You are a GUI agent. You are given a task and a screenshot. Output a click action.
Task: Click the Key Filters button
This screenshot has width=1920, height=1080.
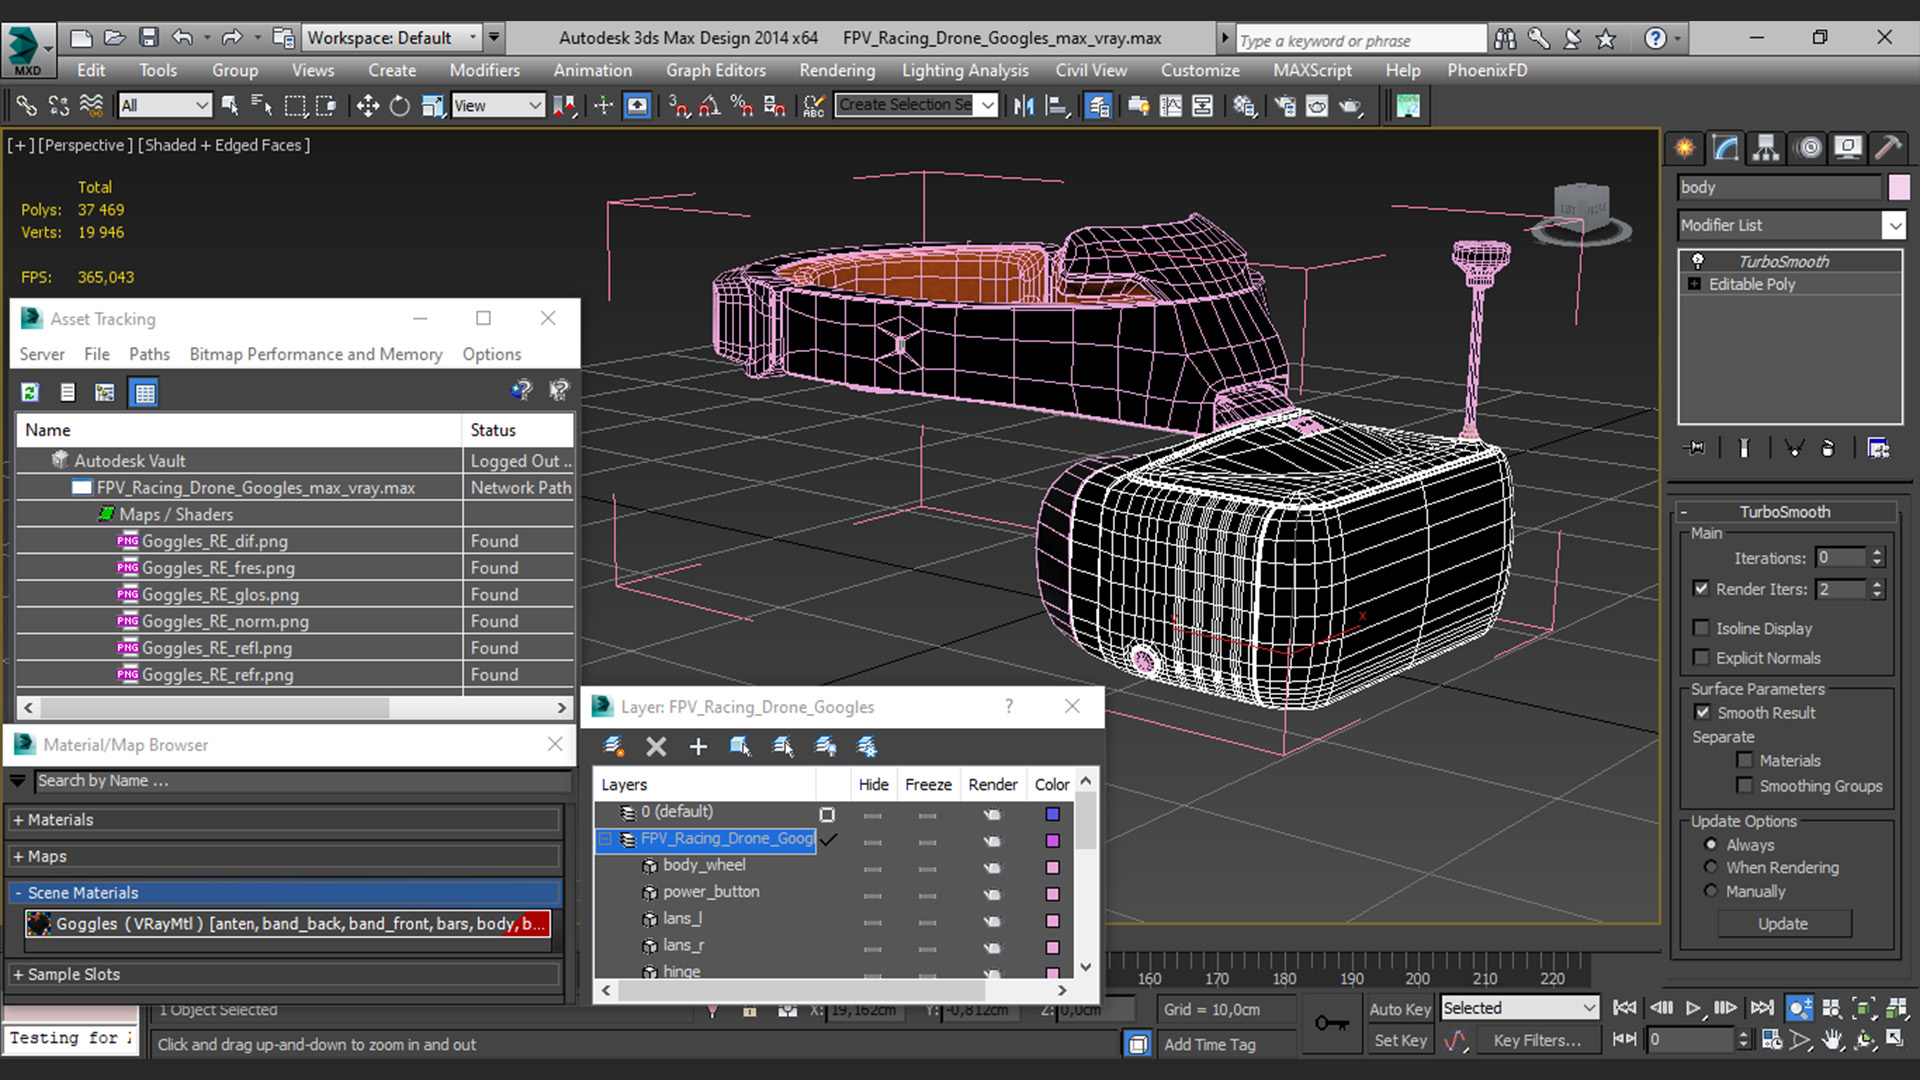tap(1536, 1040)
